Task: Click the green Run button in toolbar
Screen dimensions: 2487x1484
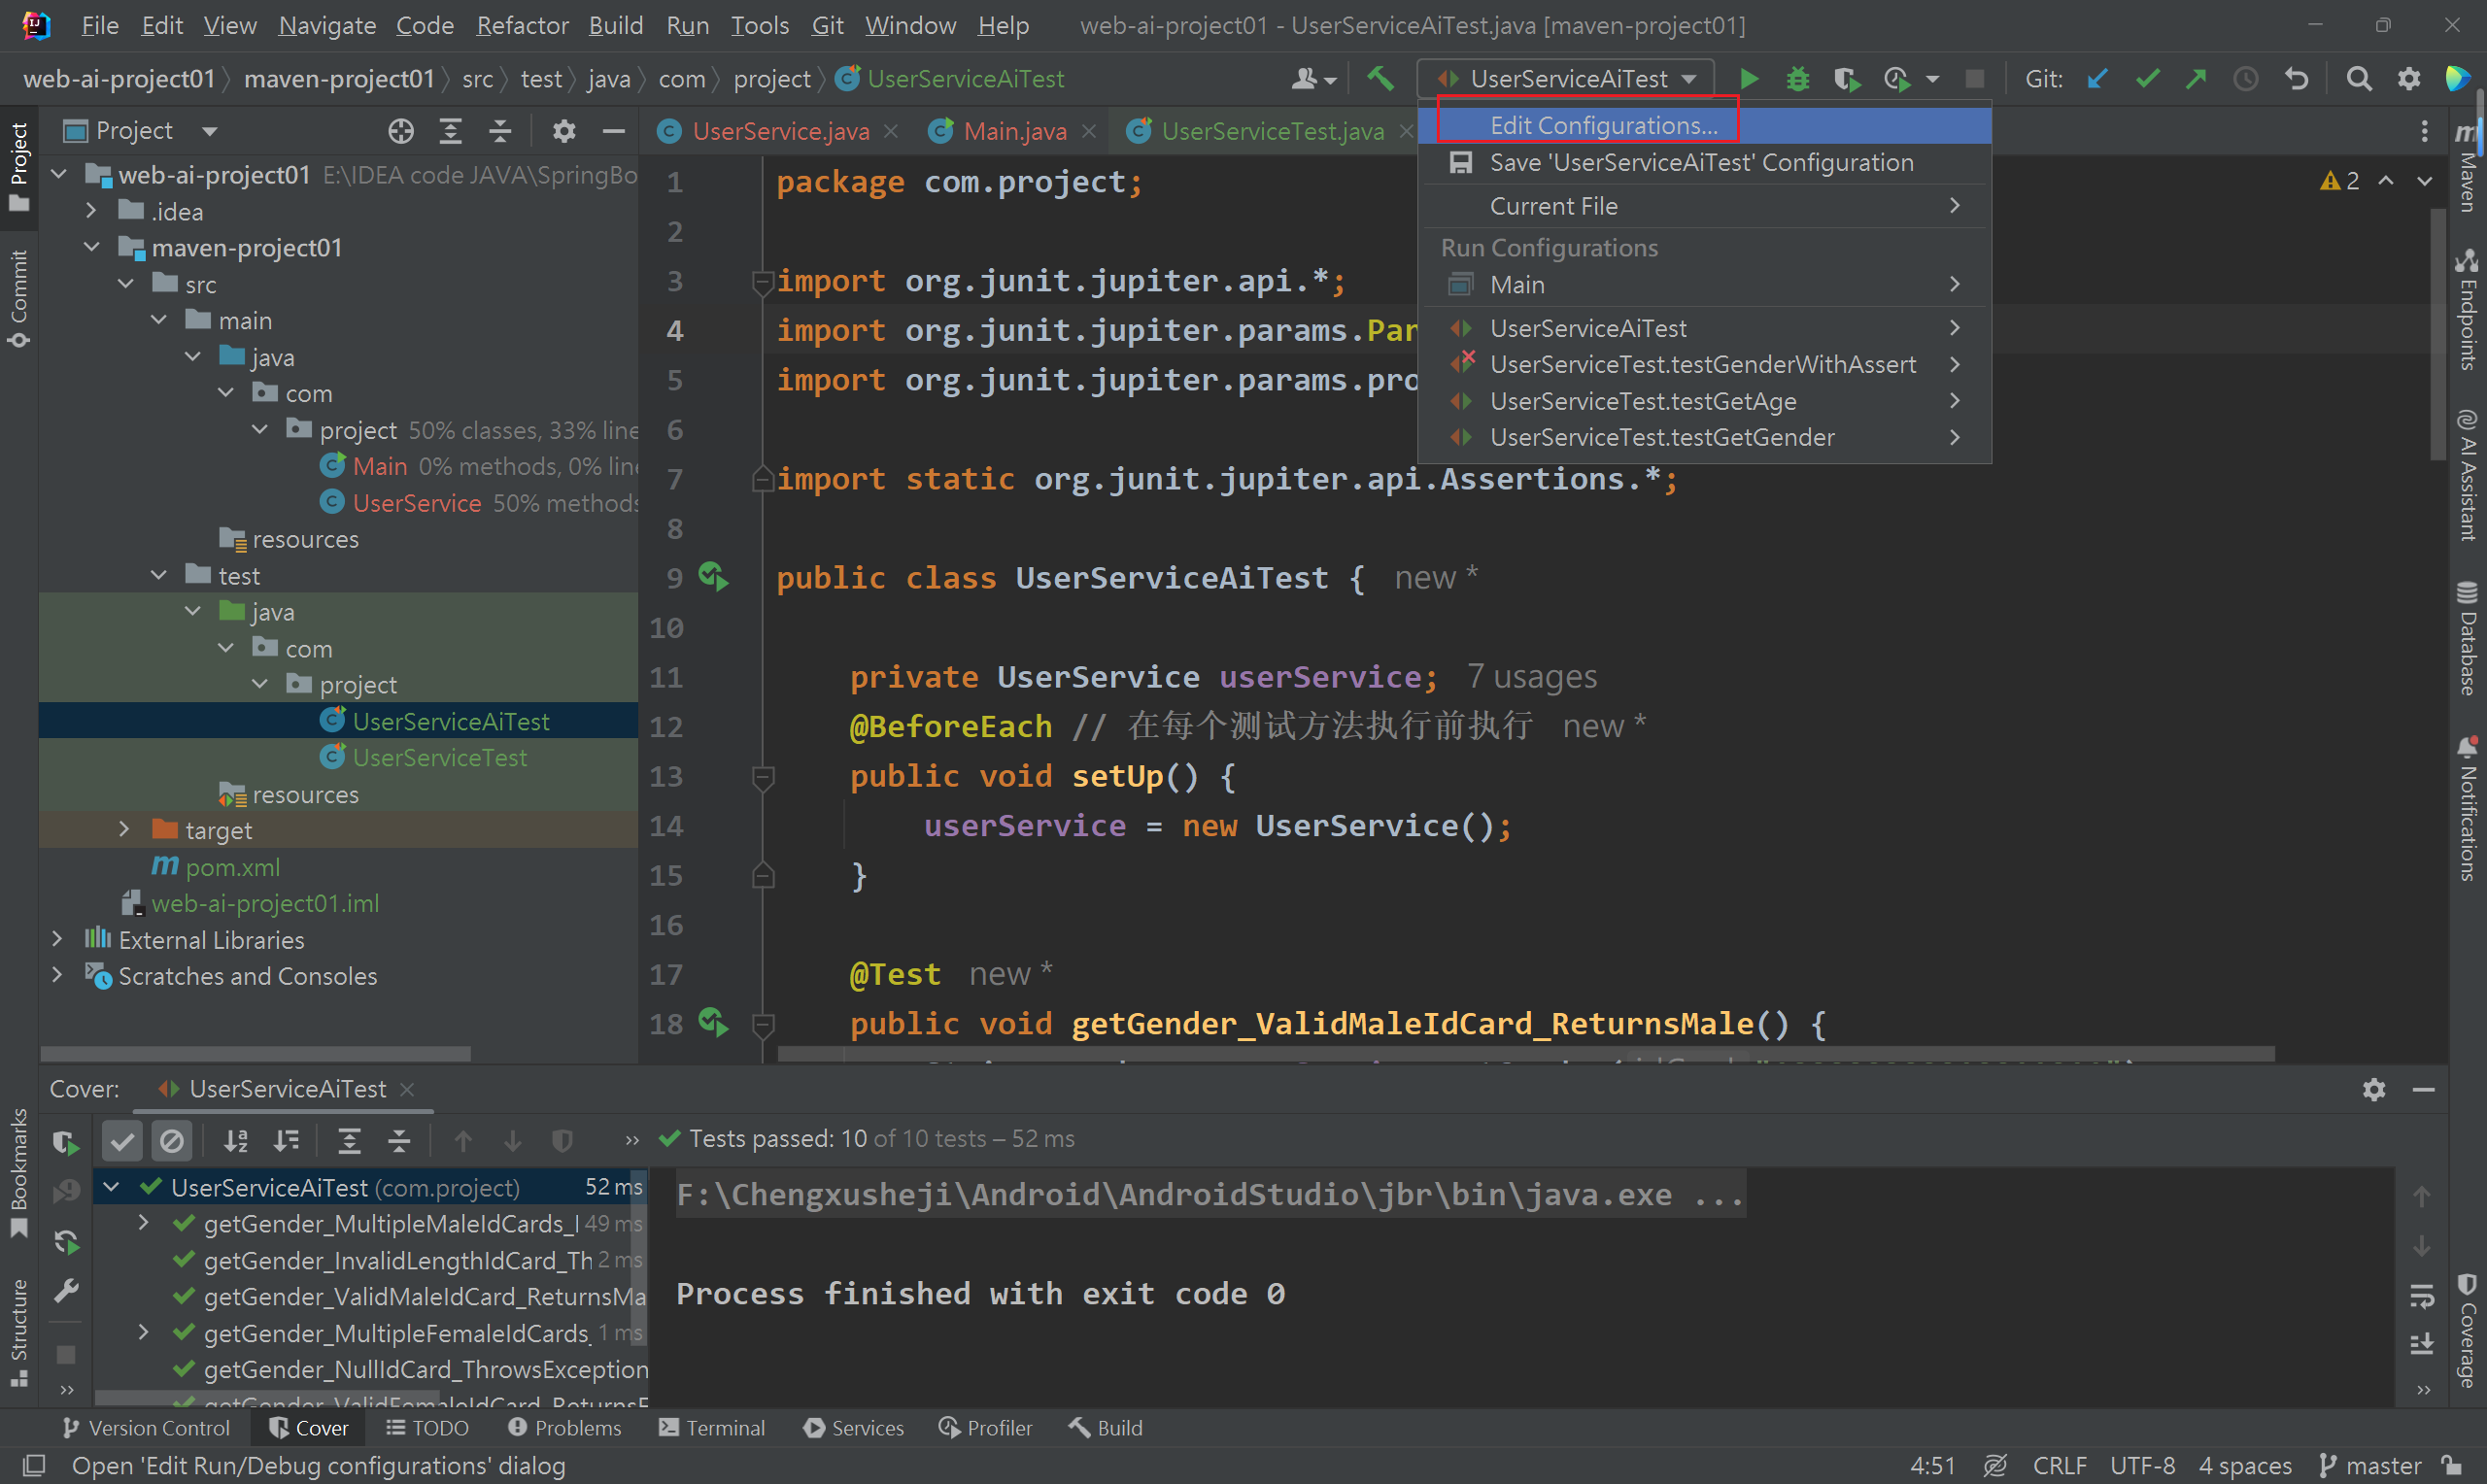Action: tap(1749, 78)
